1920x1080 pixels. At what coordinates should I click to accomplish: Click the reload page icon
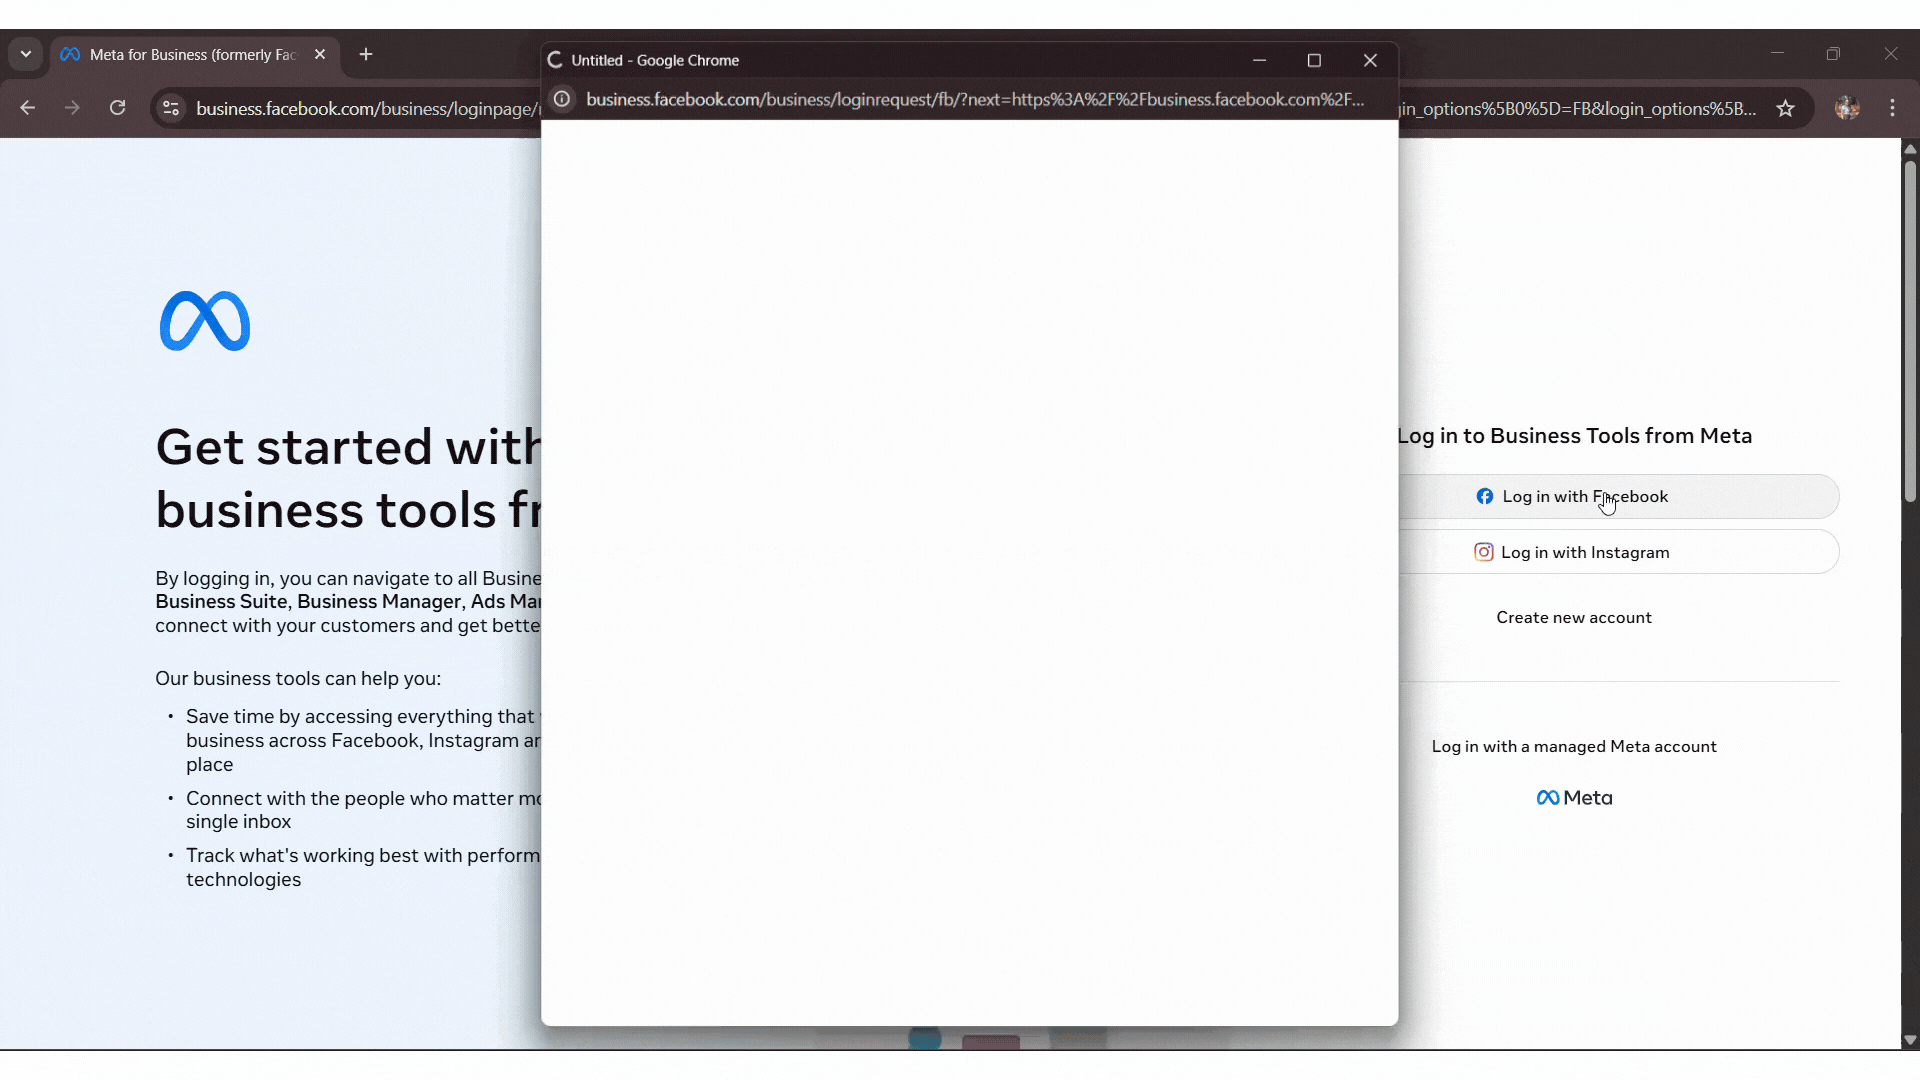[x=118, y=108]
